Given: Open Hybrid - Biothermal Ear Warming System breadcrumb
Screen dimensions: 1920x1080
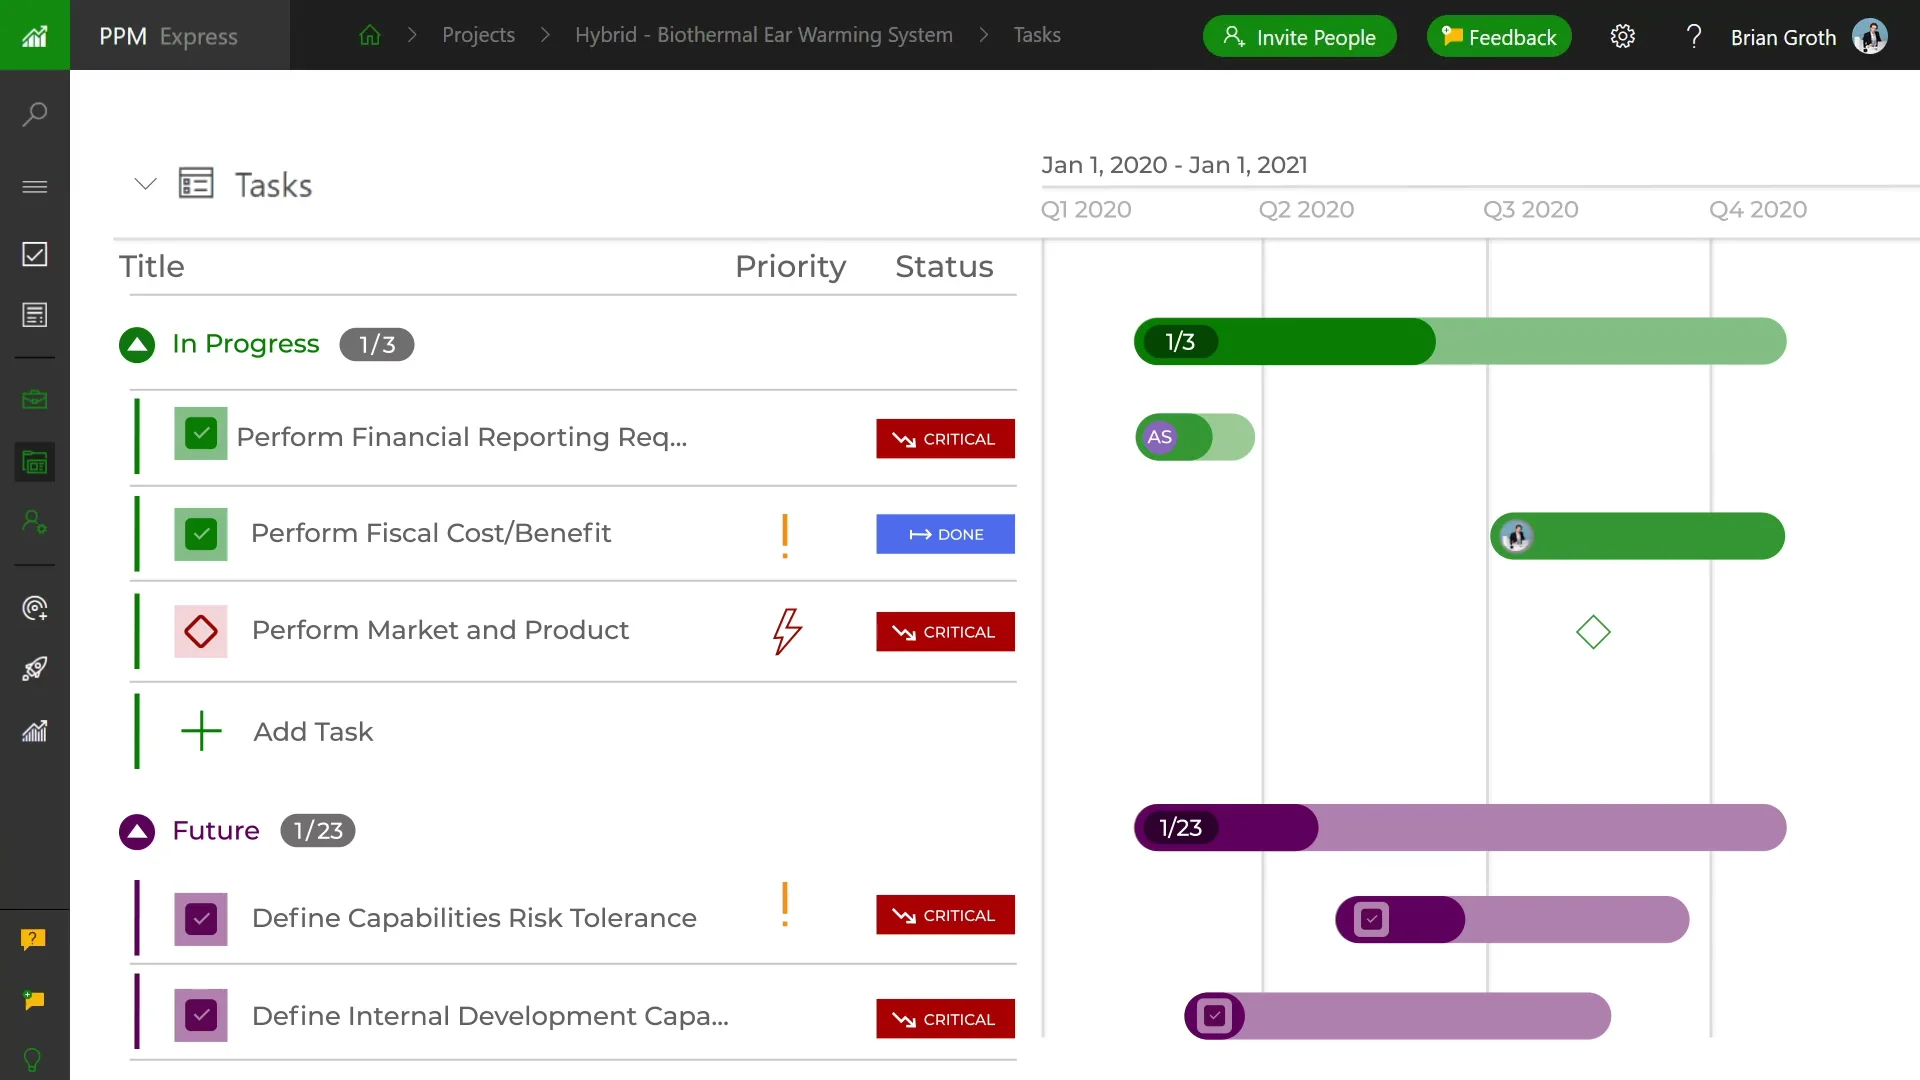Looking at the screenshot, I should point(763,35).
